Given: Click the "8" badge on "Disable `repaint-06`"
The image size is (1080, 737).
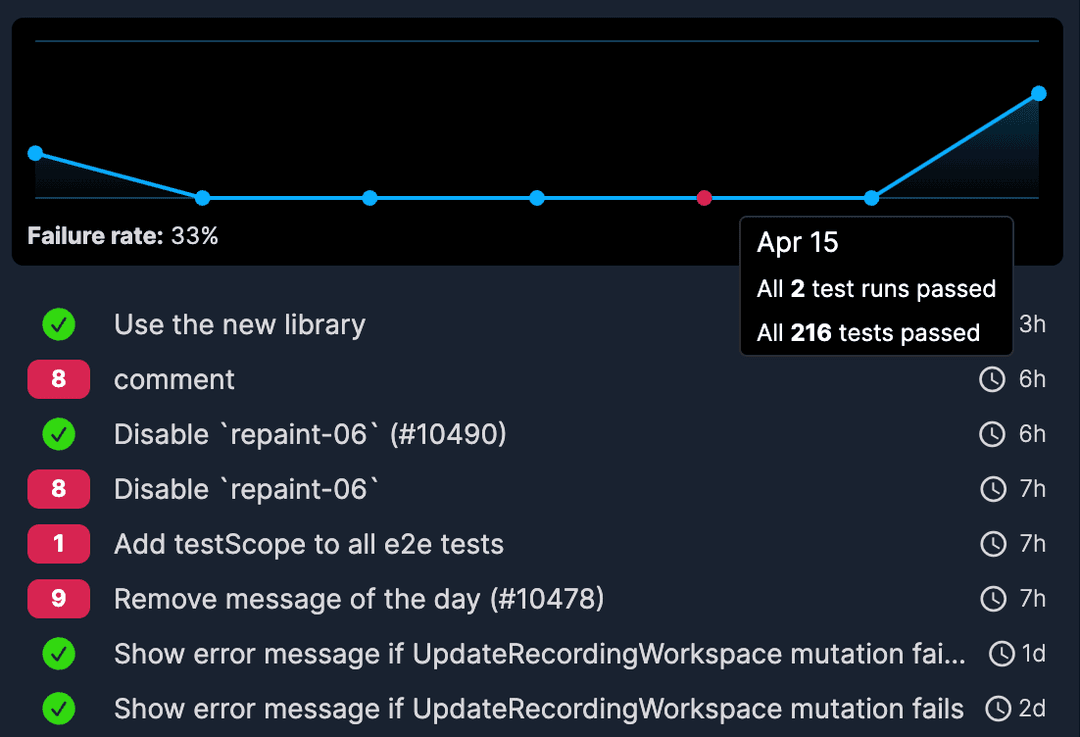Looking at the screenshot, I should [x=58, y=489].
